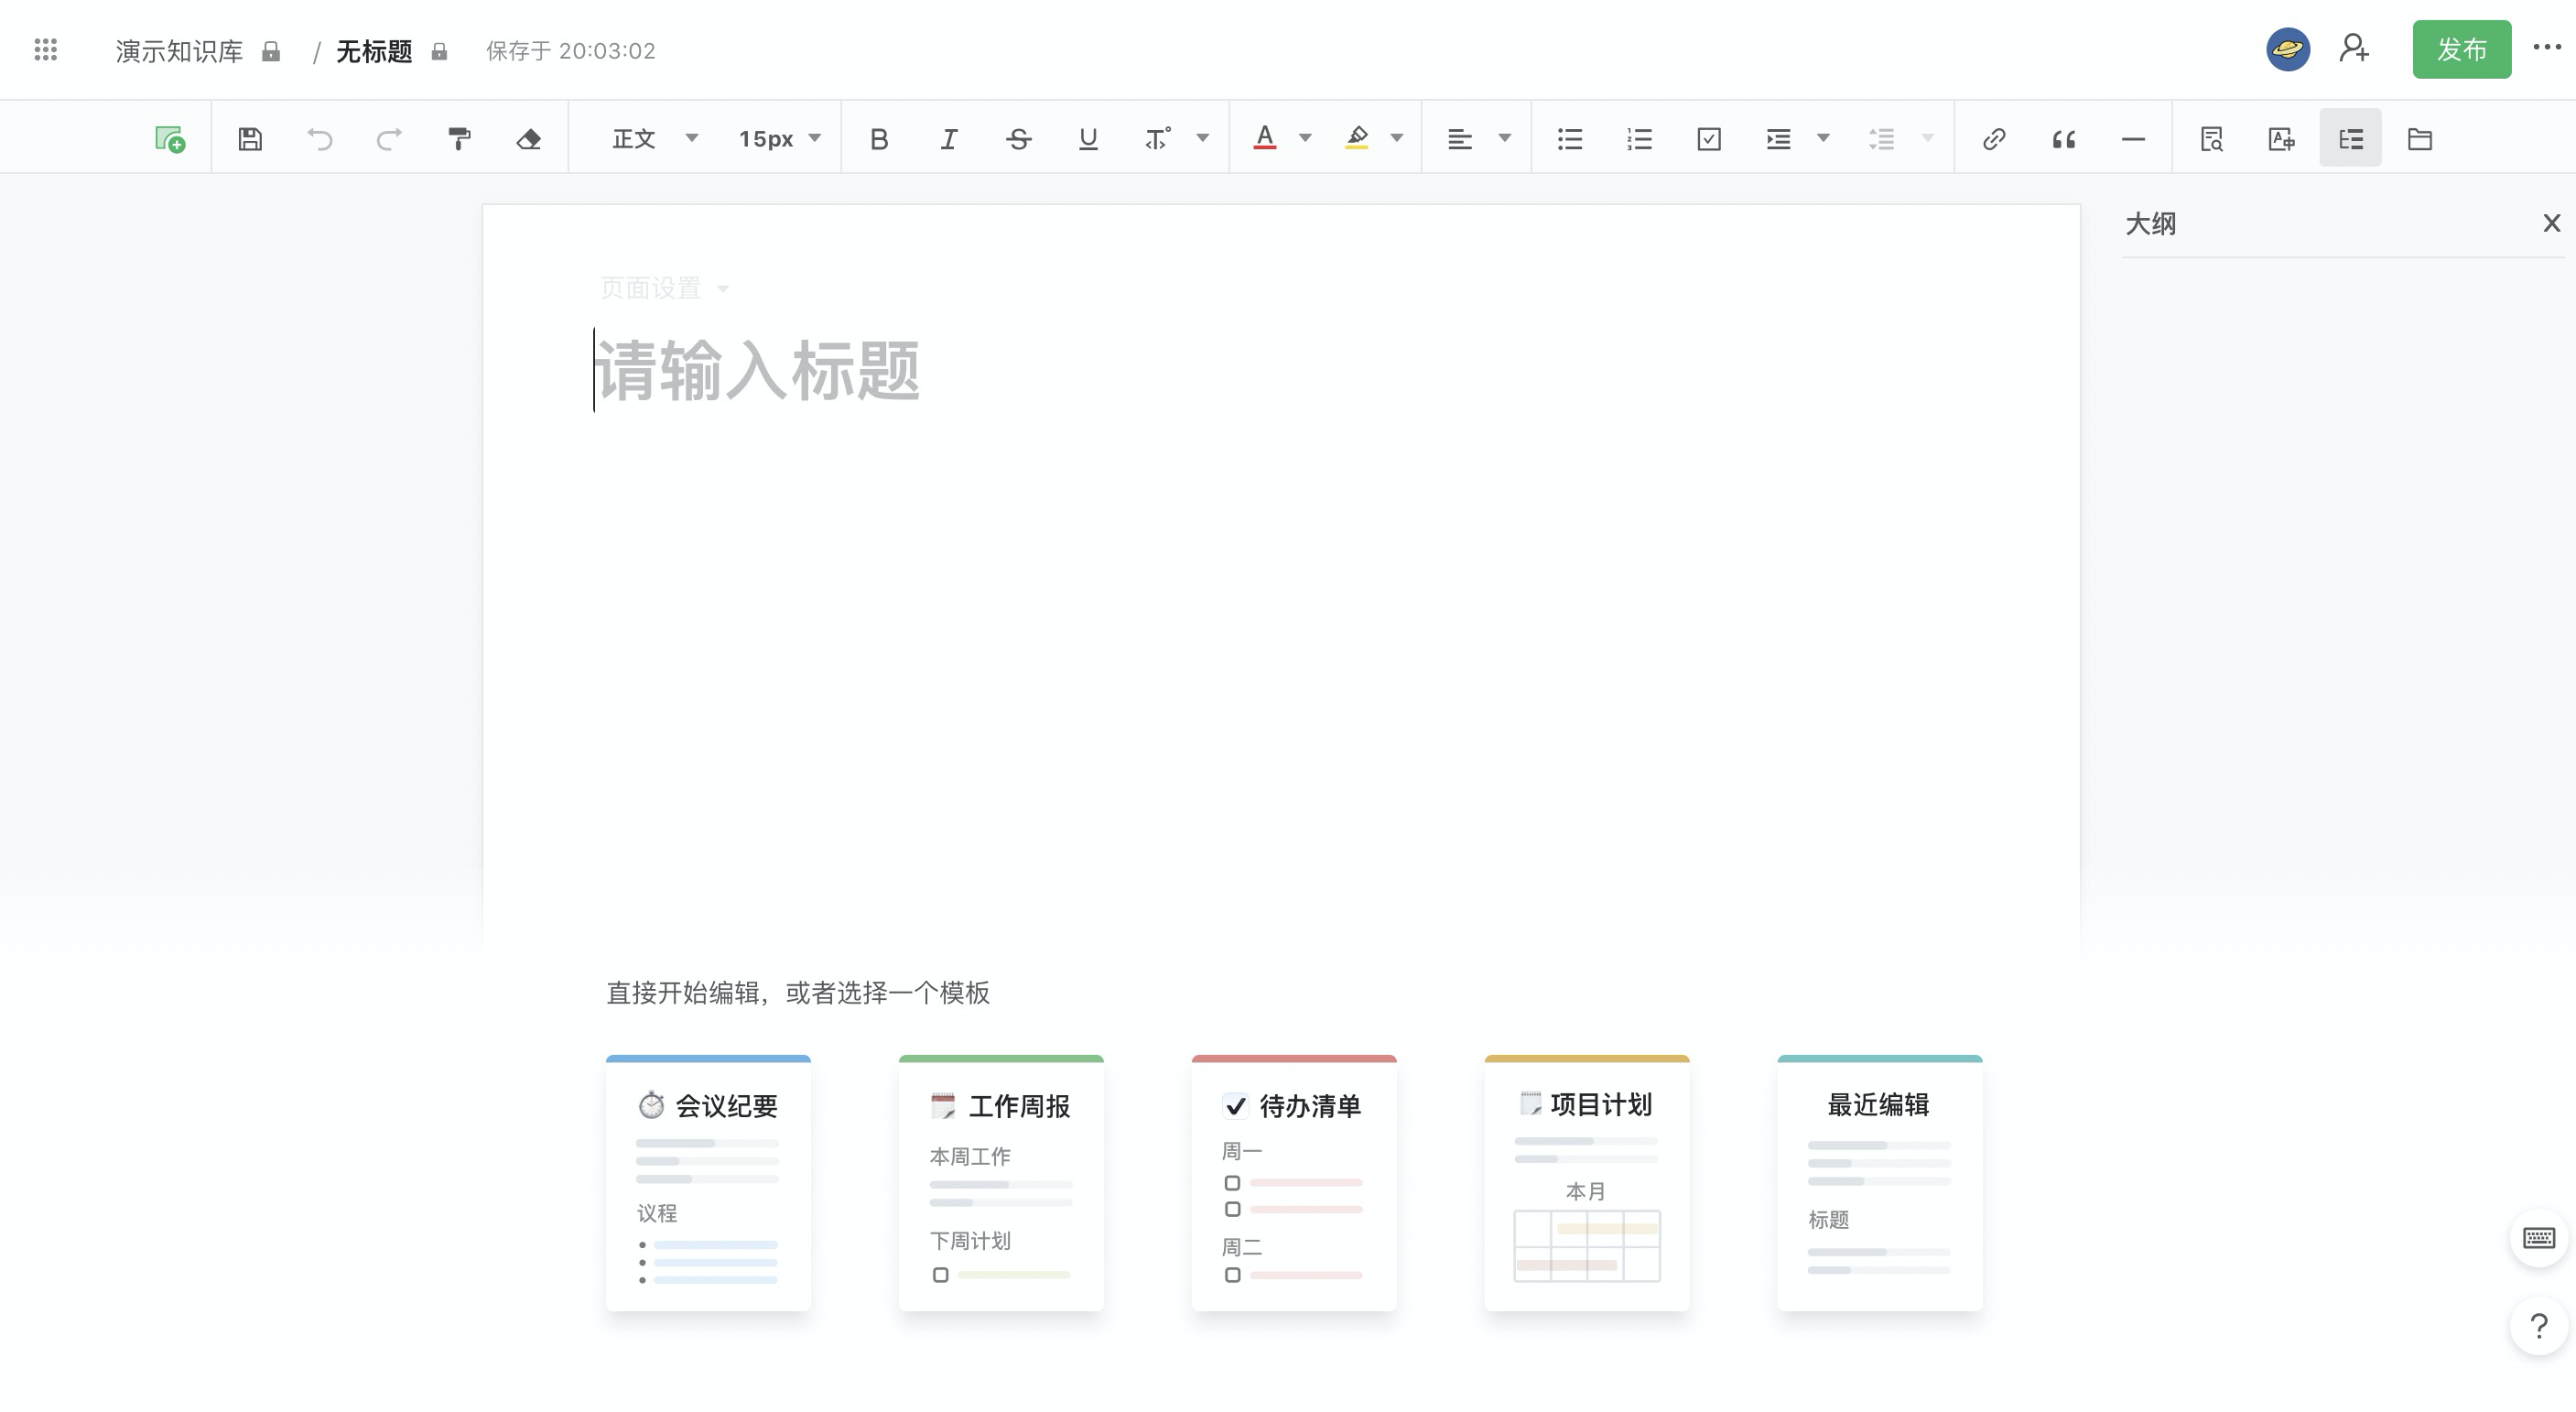
Task: Toggle italic formatting
Action: 949,139
